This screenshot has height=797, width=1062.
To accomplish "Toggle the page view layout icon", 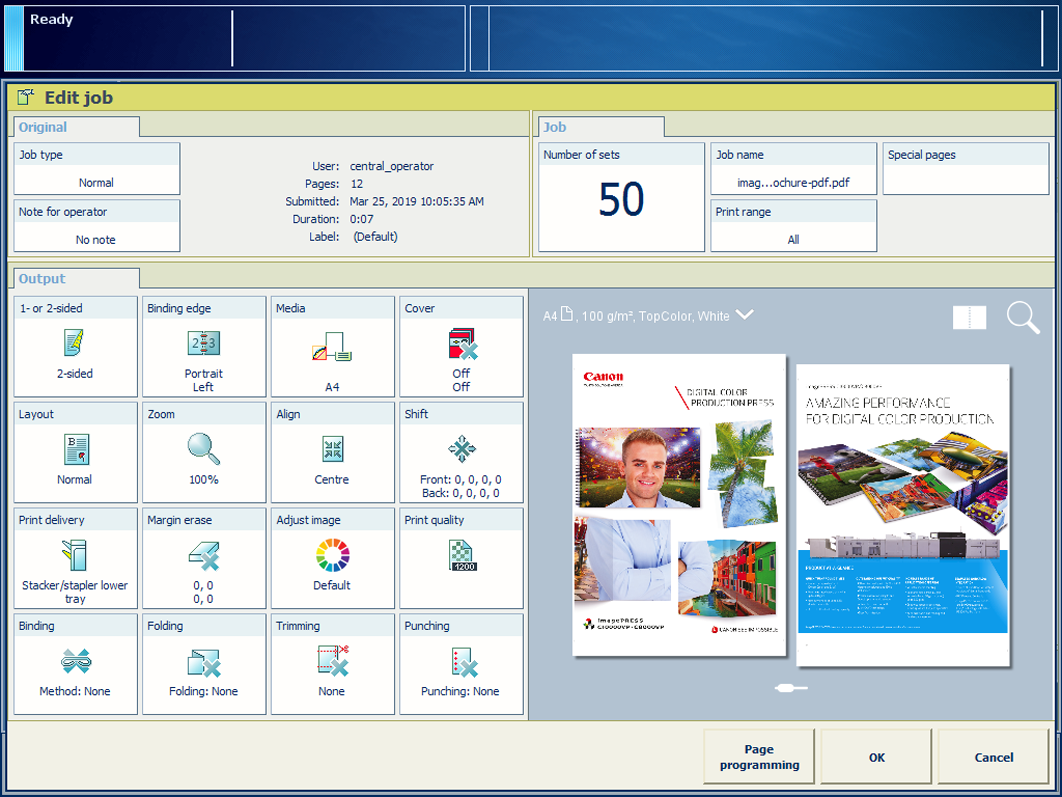I will (969, 317).
